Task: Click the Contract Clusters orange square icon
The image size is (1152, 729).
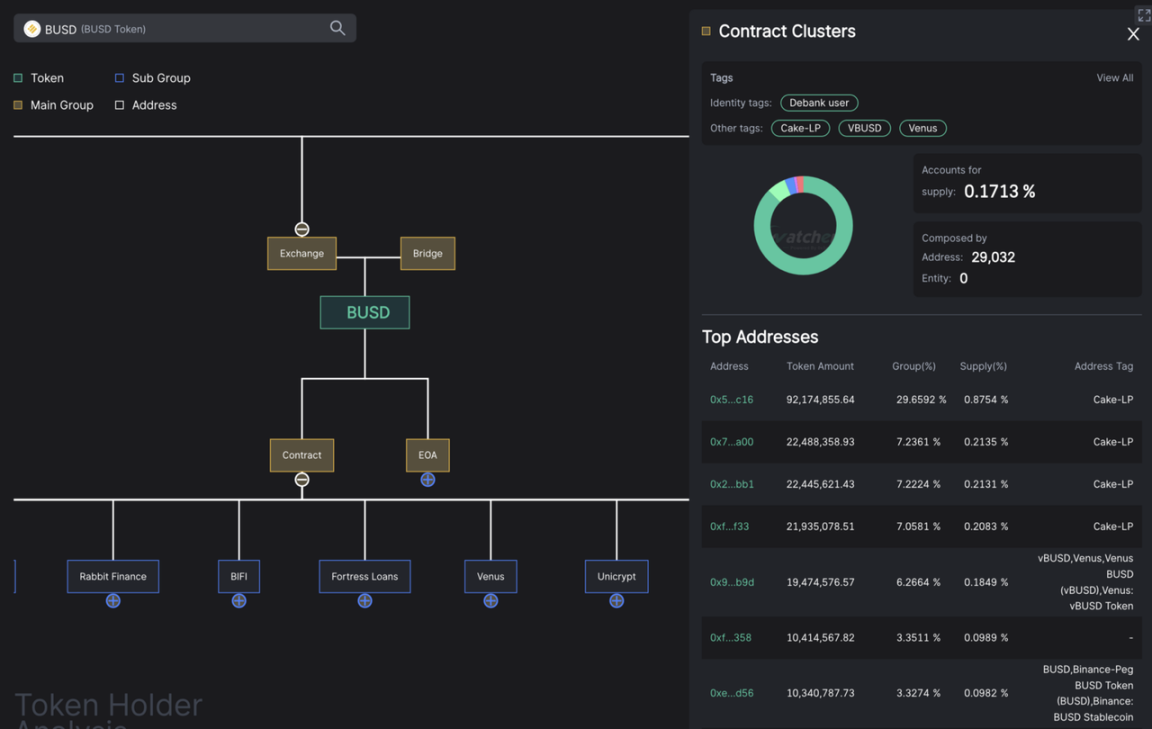Action: (x=706, y=31)
